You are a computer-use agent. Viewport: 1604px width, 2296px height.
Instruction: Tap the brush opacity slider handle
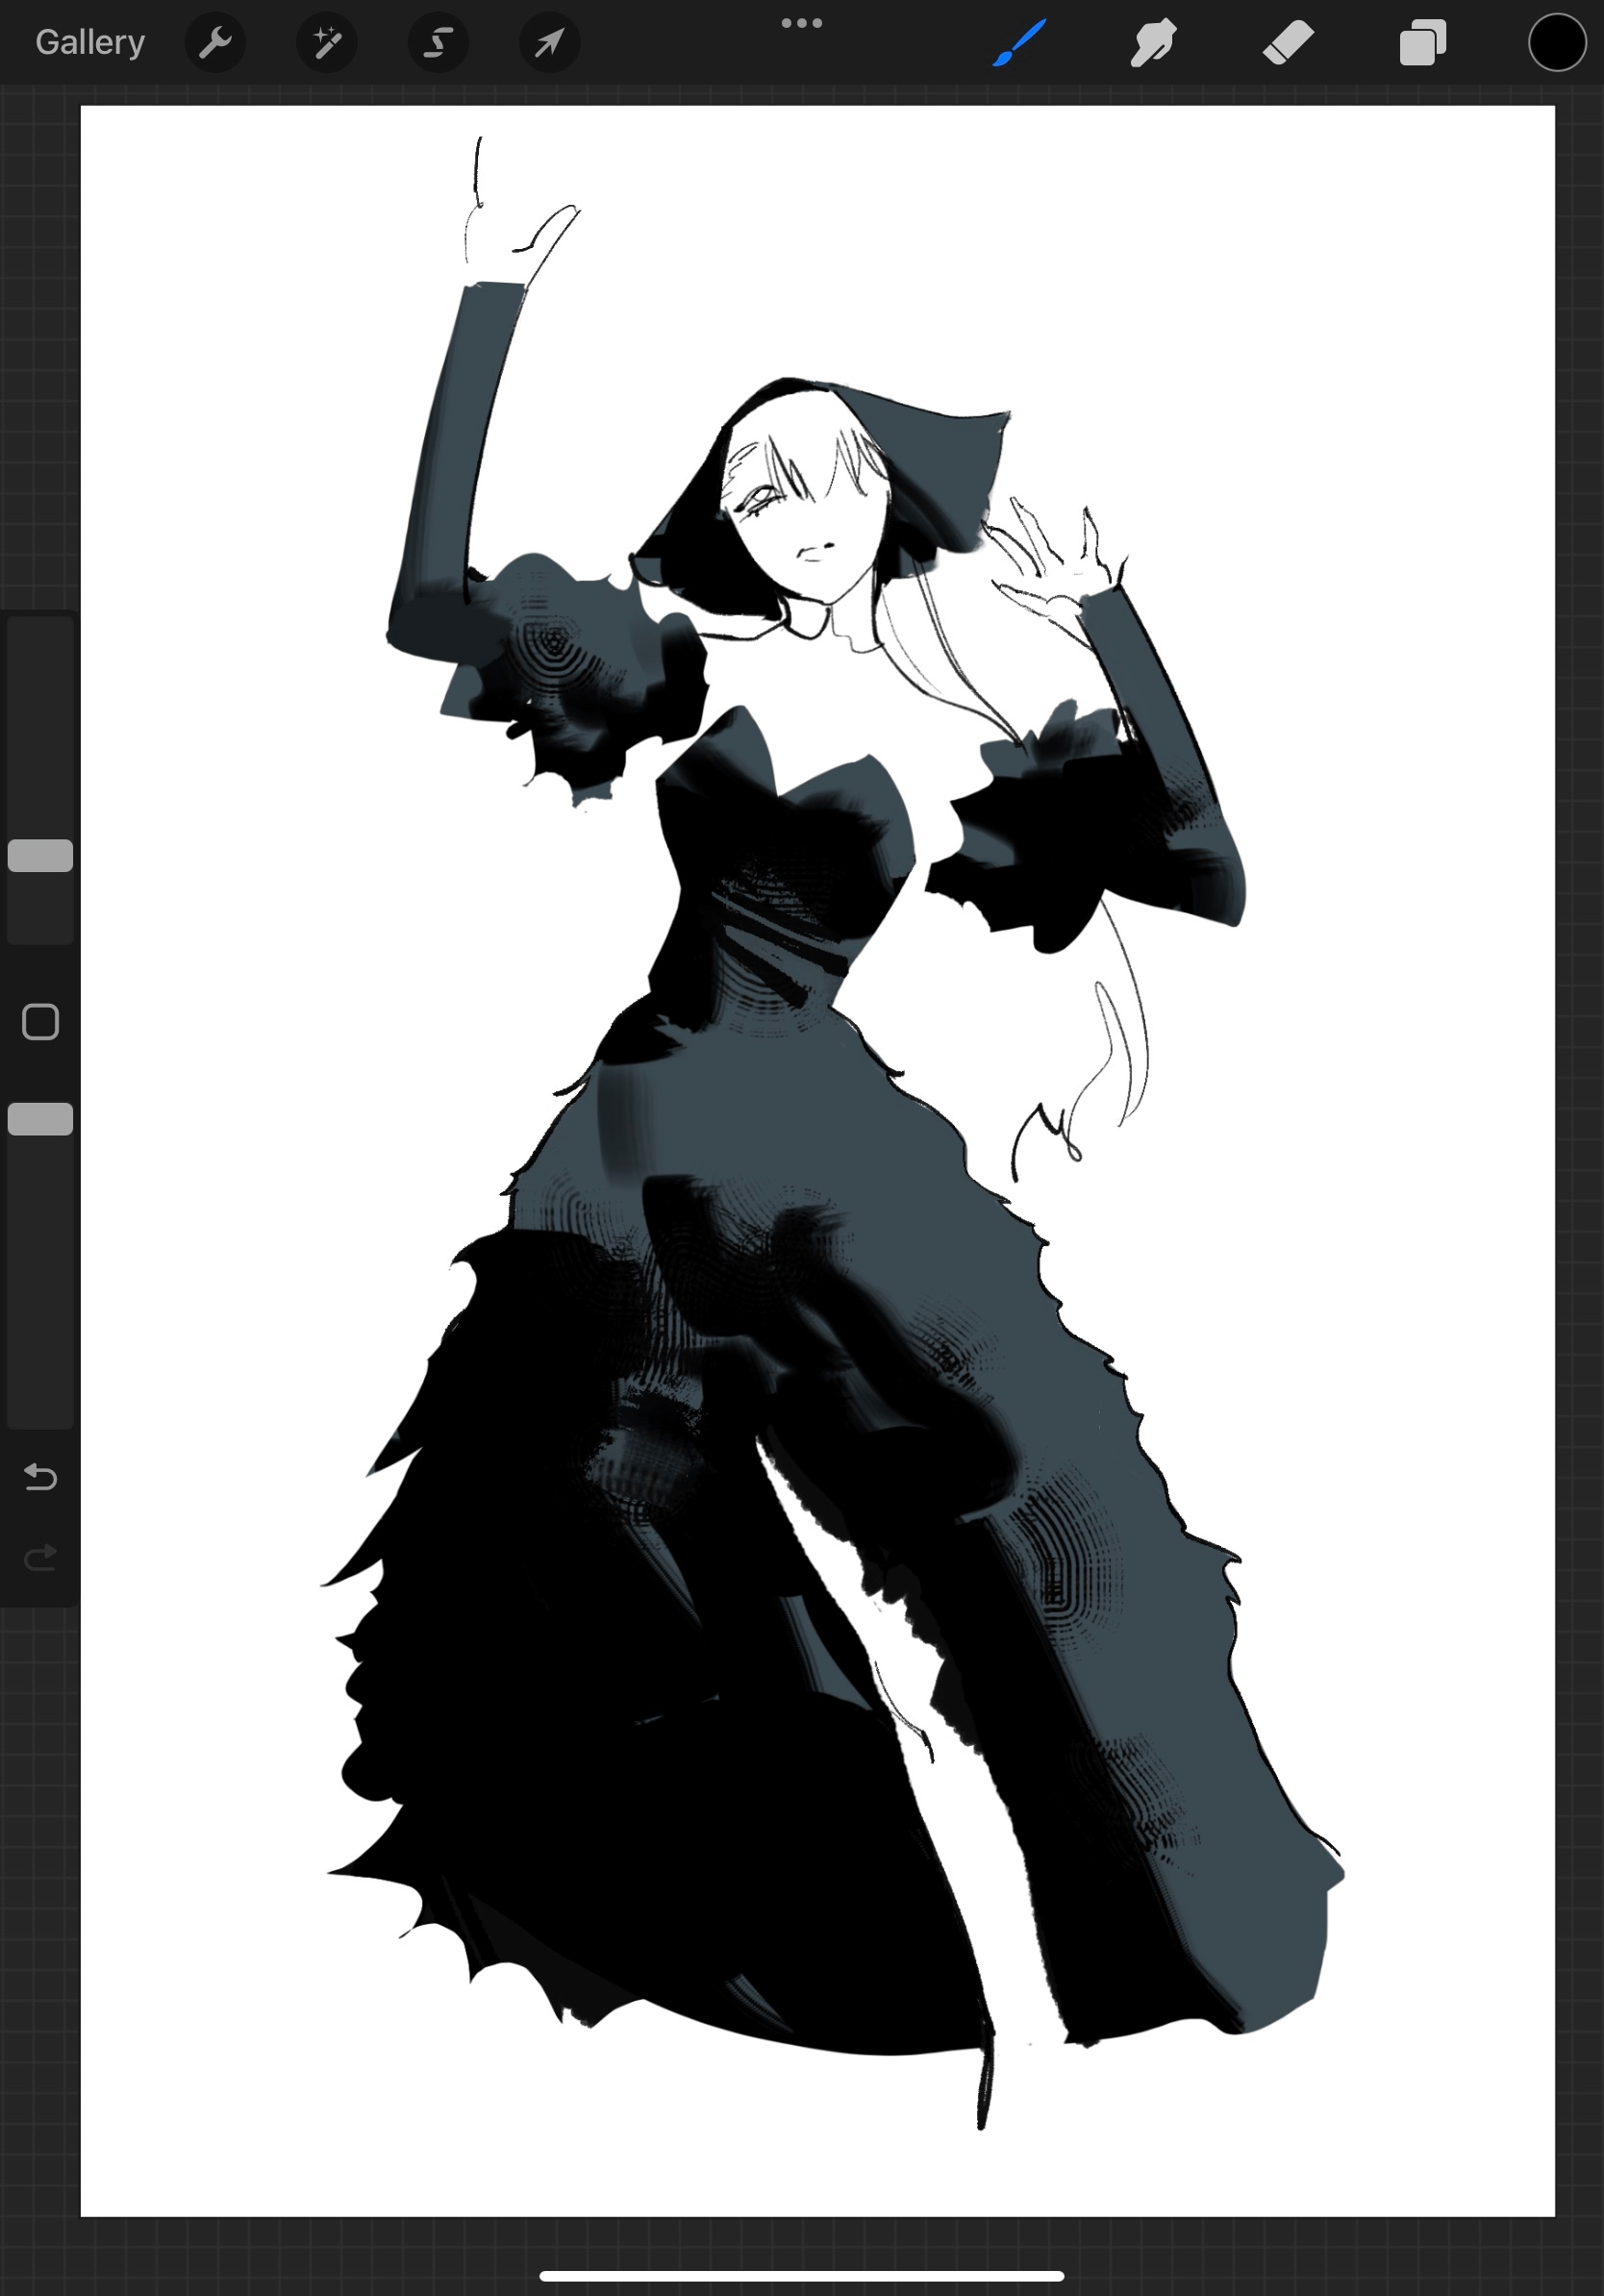40,1119
